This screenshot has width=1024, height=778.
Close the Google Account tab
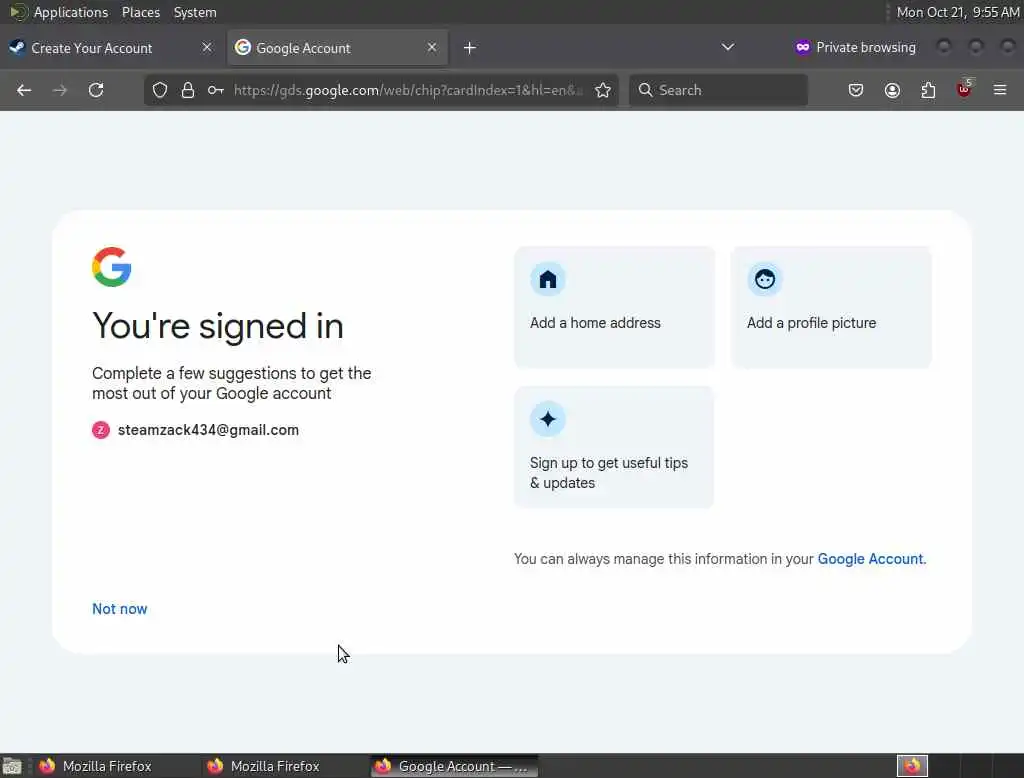pos(432,48)
